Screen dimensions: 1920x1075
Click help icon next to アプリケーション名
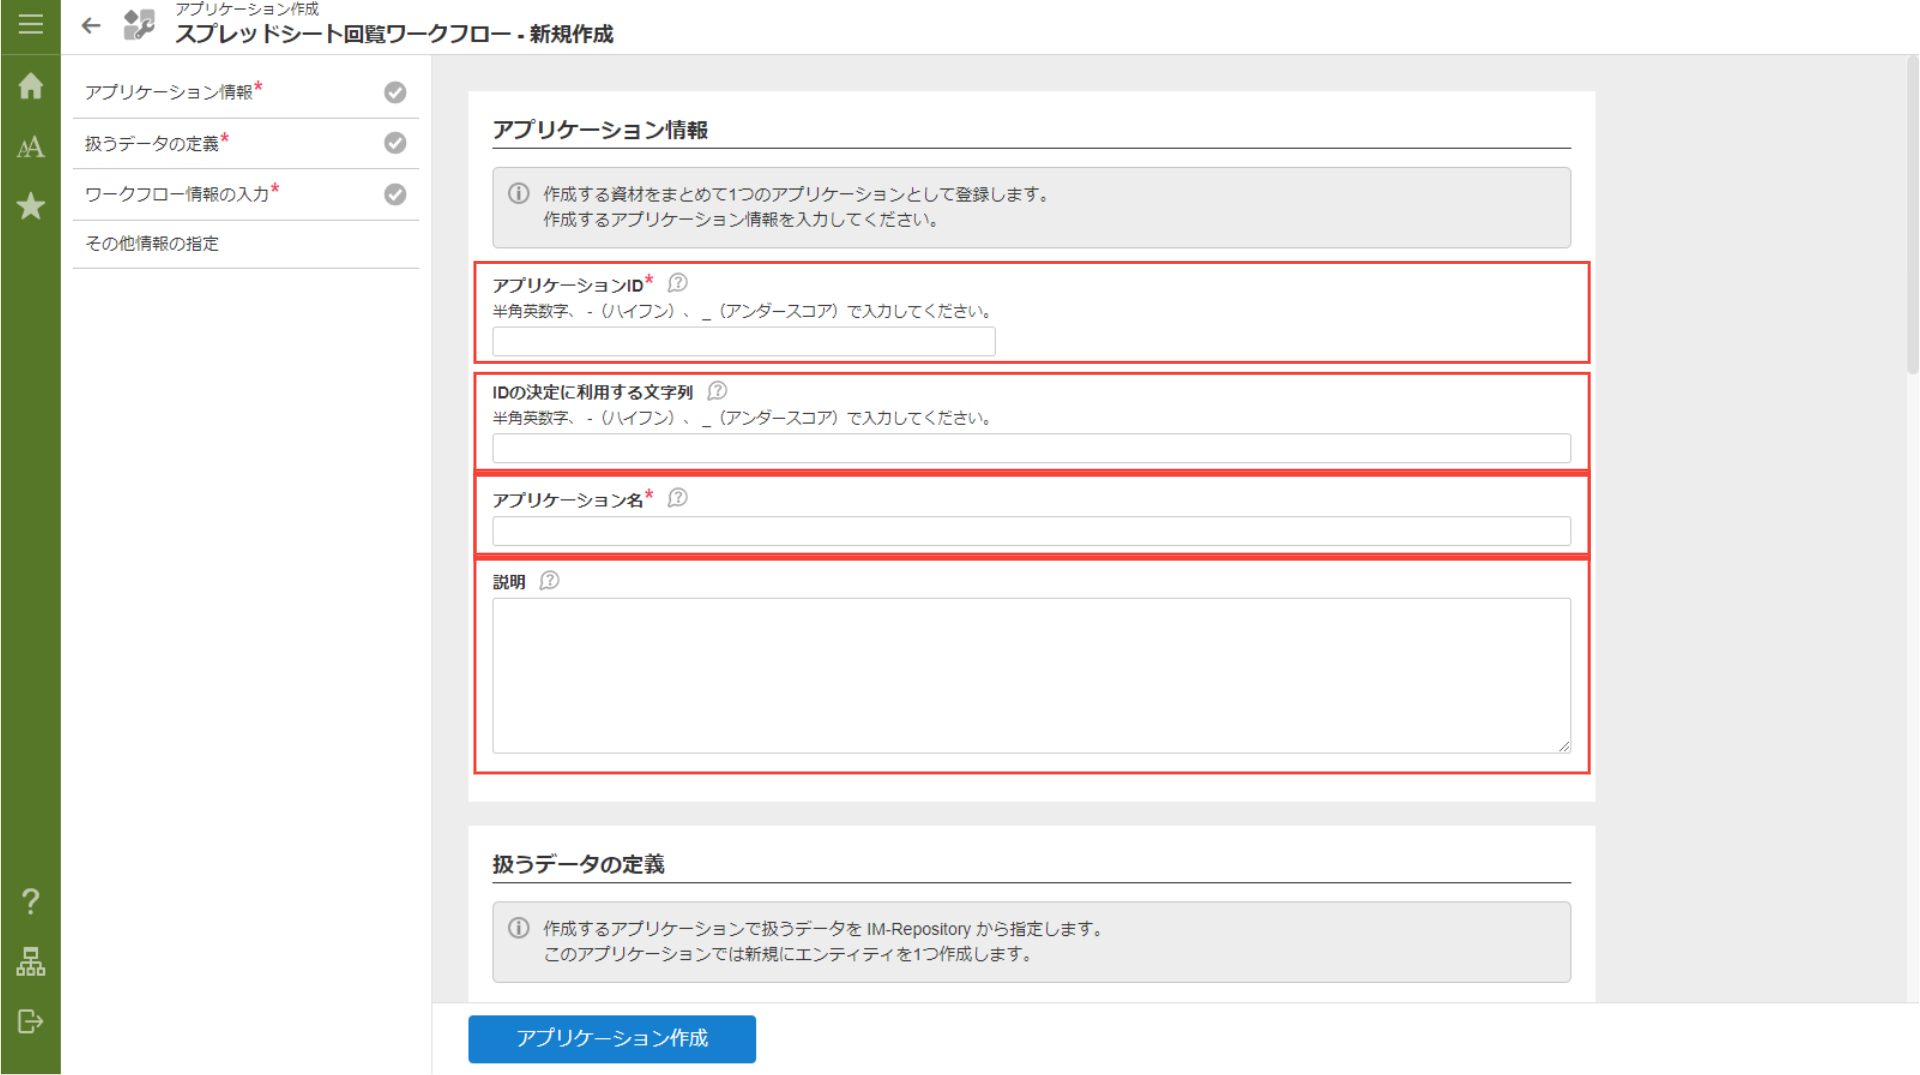[677, 498]
